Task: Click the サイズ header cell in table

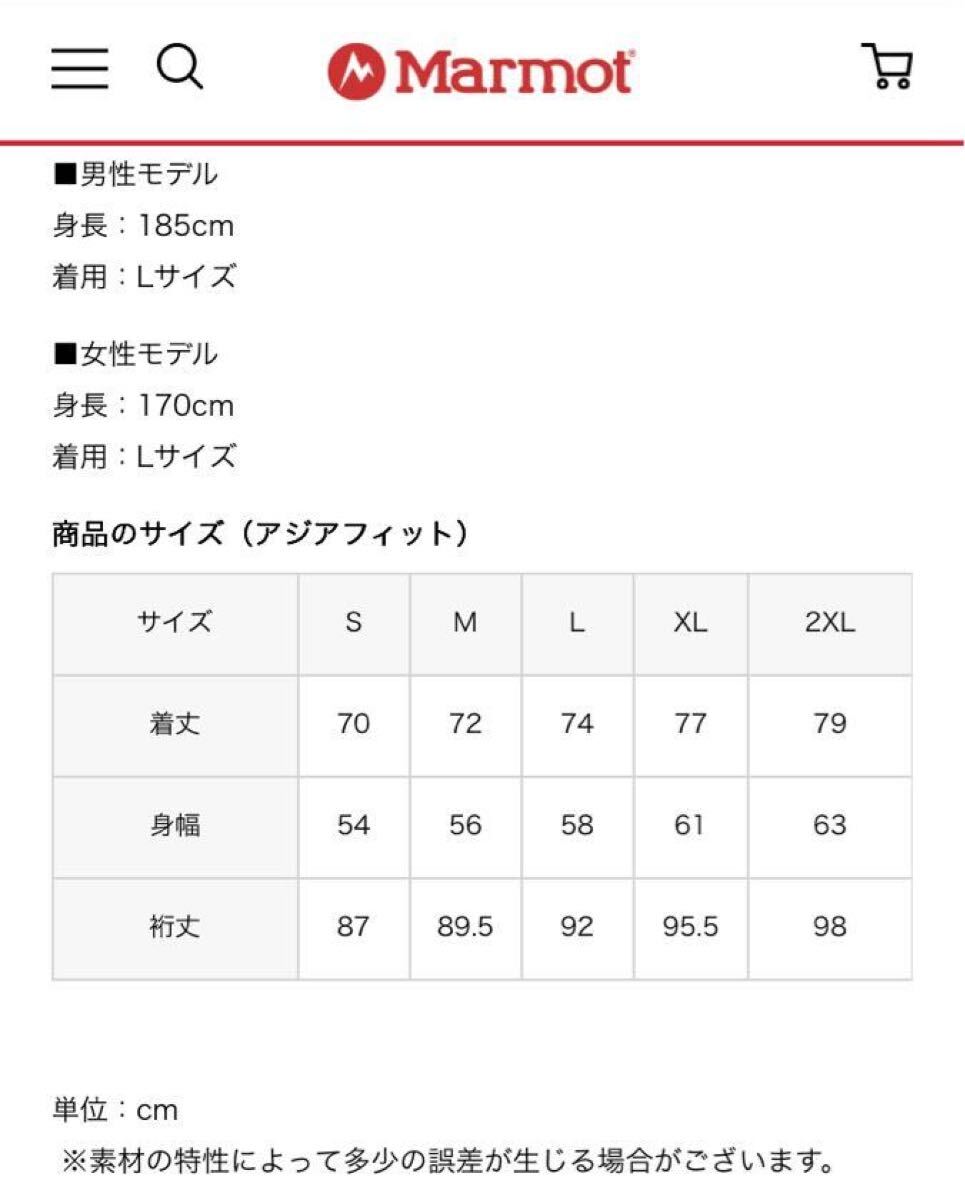Action: pyautogui.click(x=175, y=623)
